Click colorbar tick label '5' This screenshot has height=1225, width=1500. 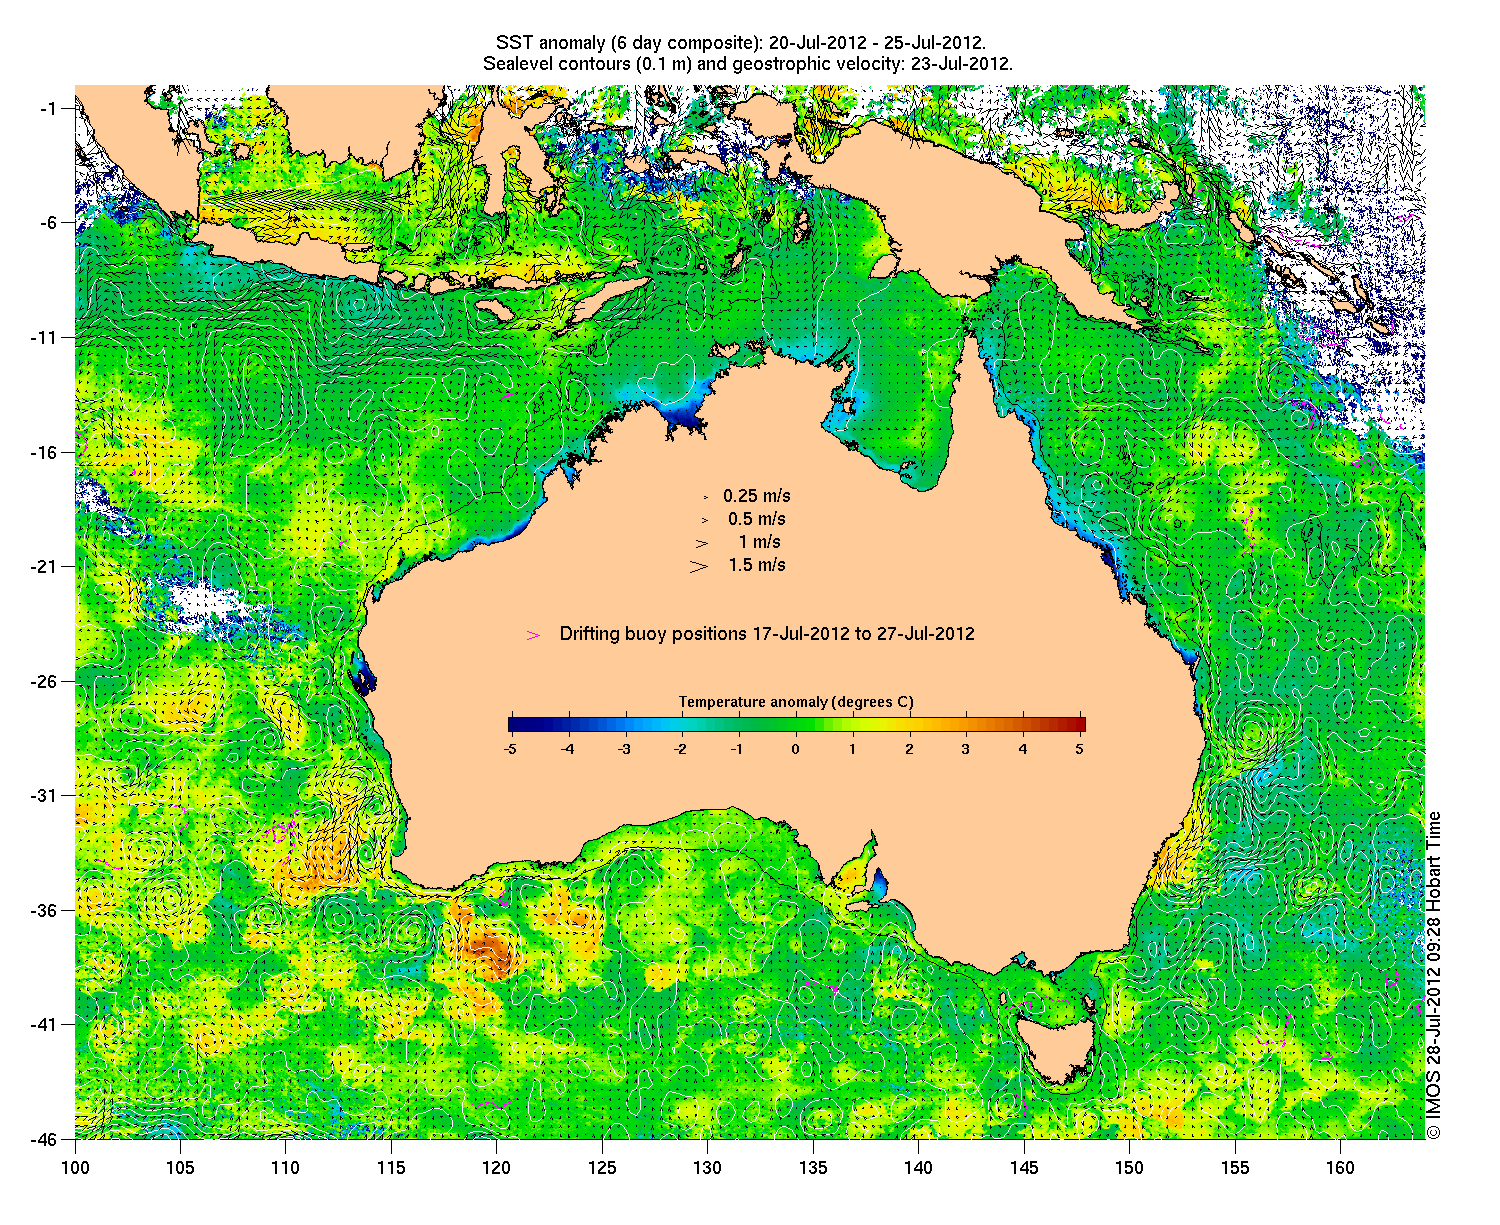1080,749
